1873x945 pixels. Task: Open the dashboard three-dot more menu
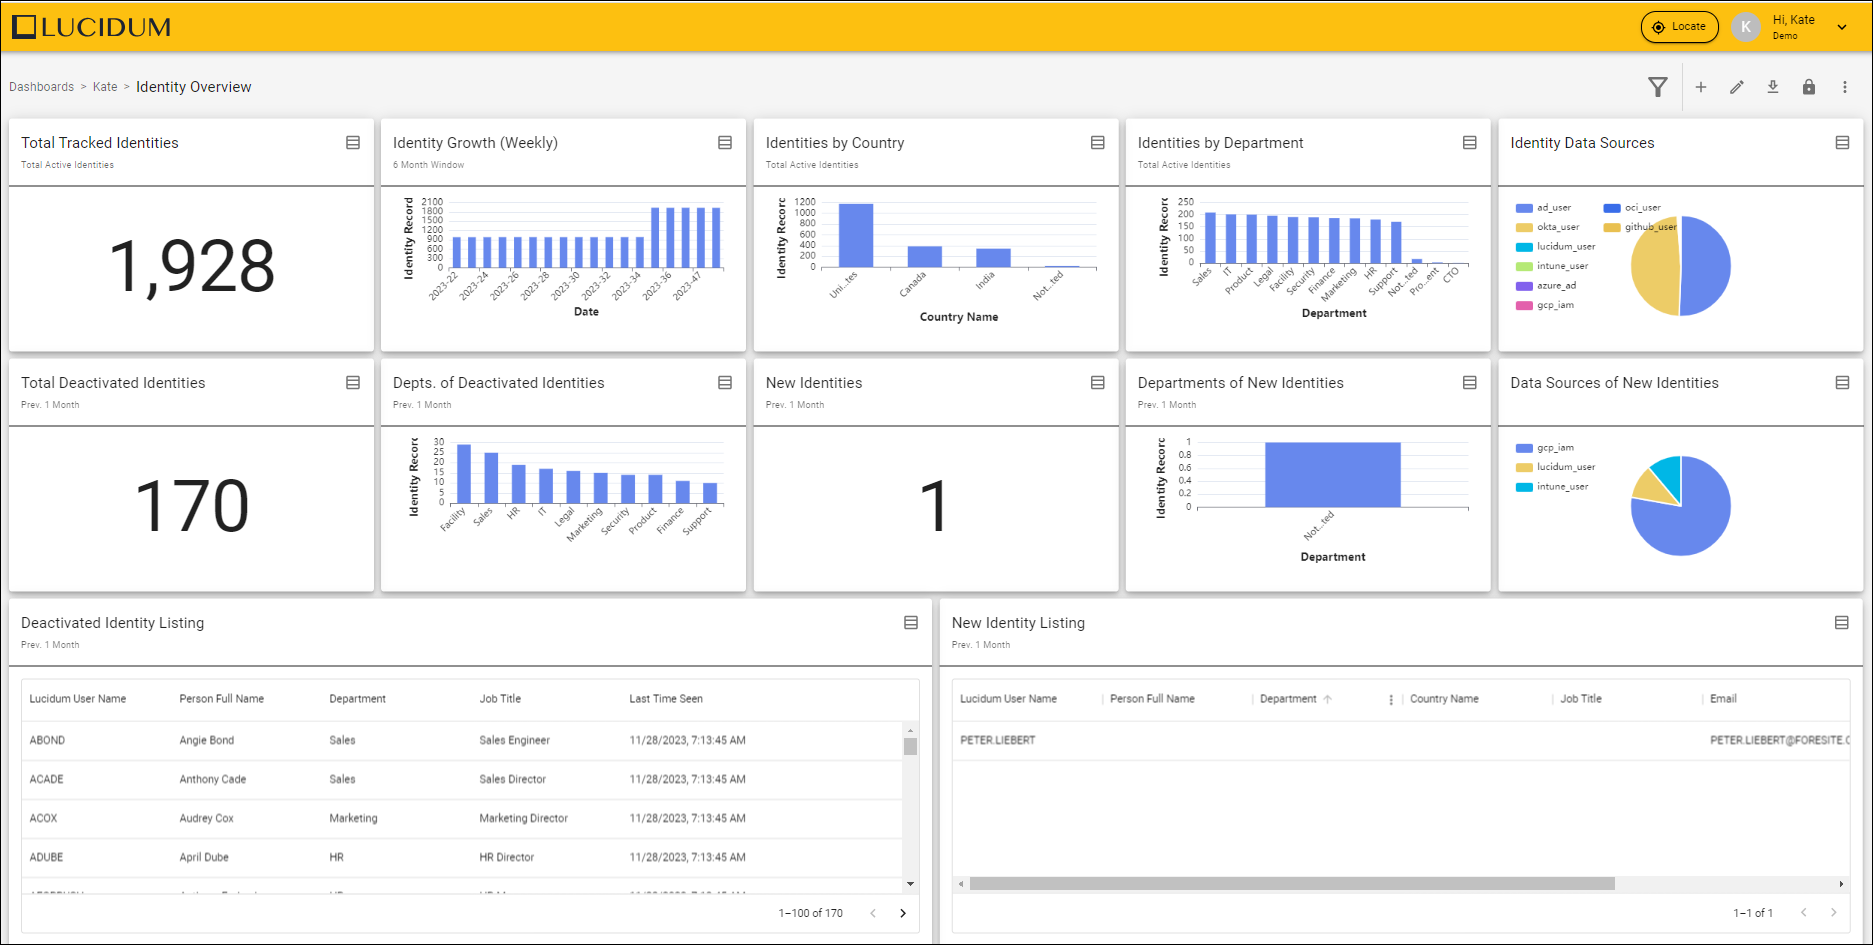point(1844,87)
